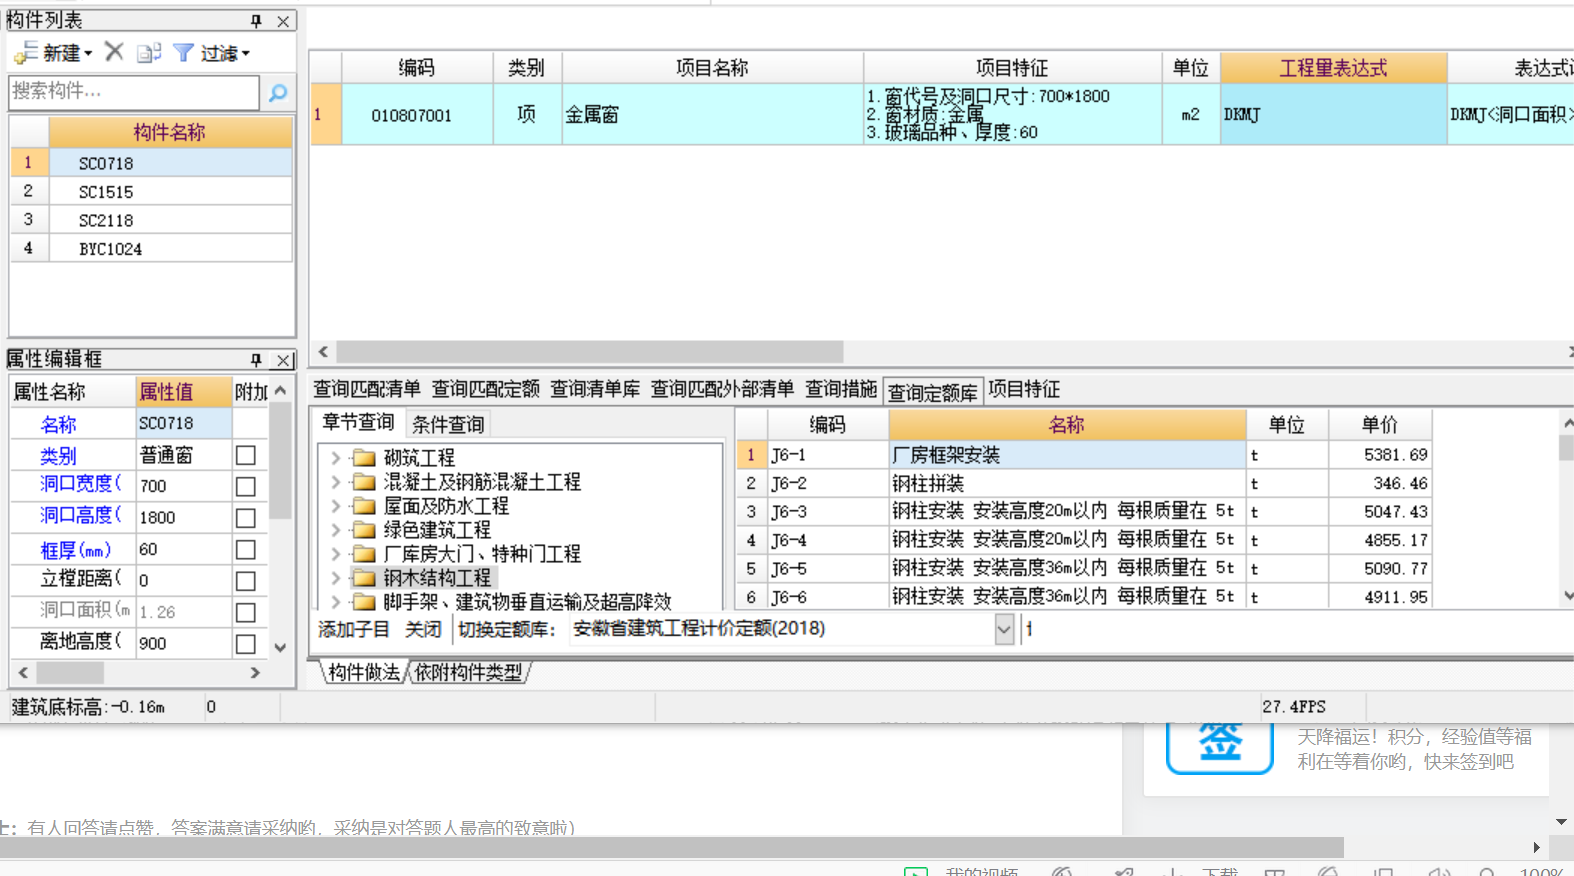The image size is (1574, 876).
Task: Click the right arrow under the property table
Action: [x=255, y=673]
